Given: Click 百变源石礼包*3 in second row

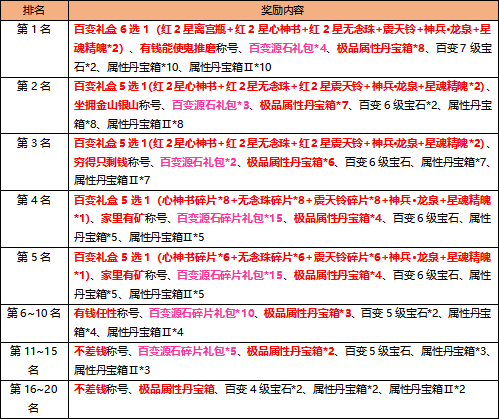Looking at the screenshot, I should coord(211,105).
